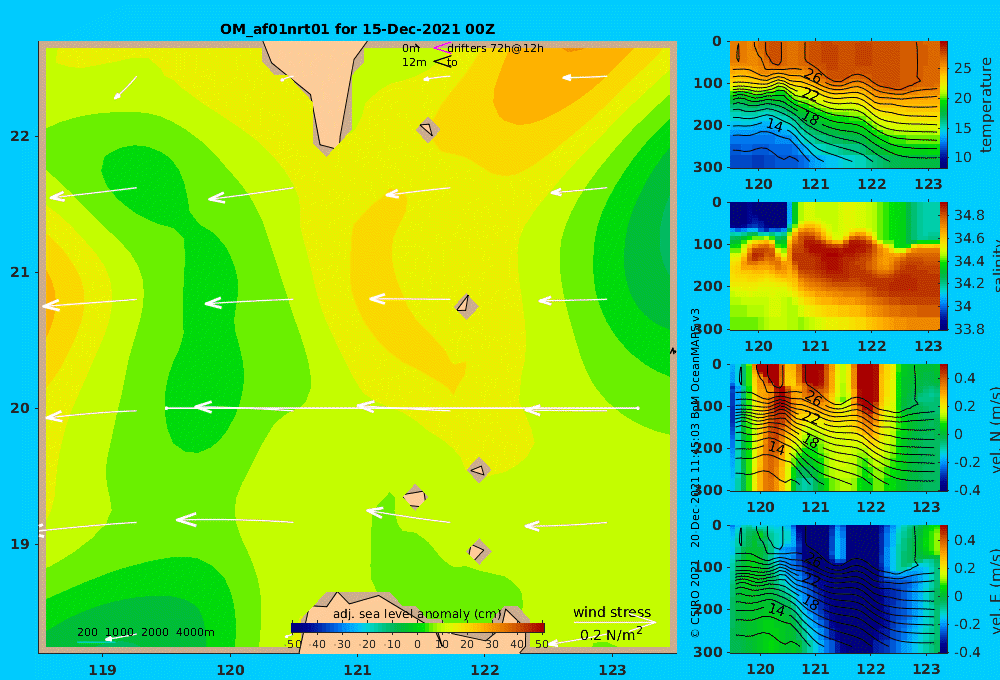1000x680 pixels.
Task: Click the '26' contour label in temperature panel
Action: tap(812, 77)
